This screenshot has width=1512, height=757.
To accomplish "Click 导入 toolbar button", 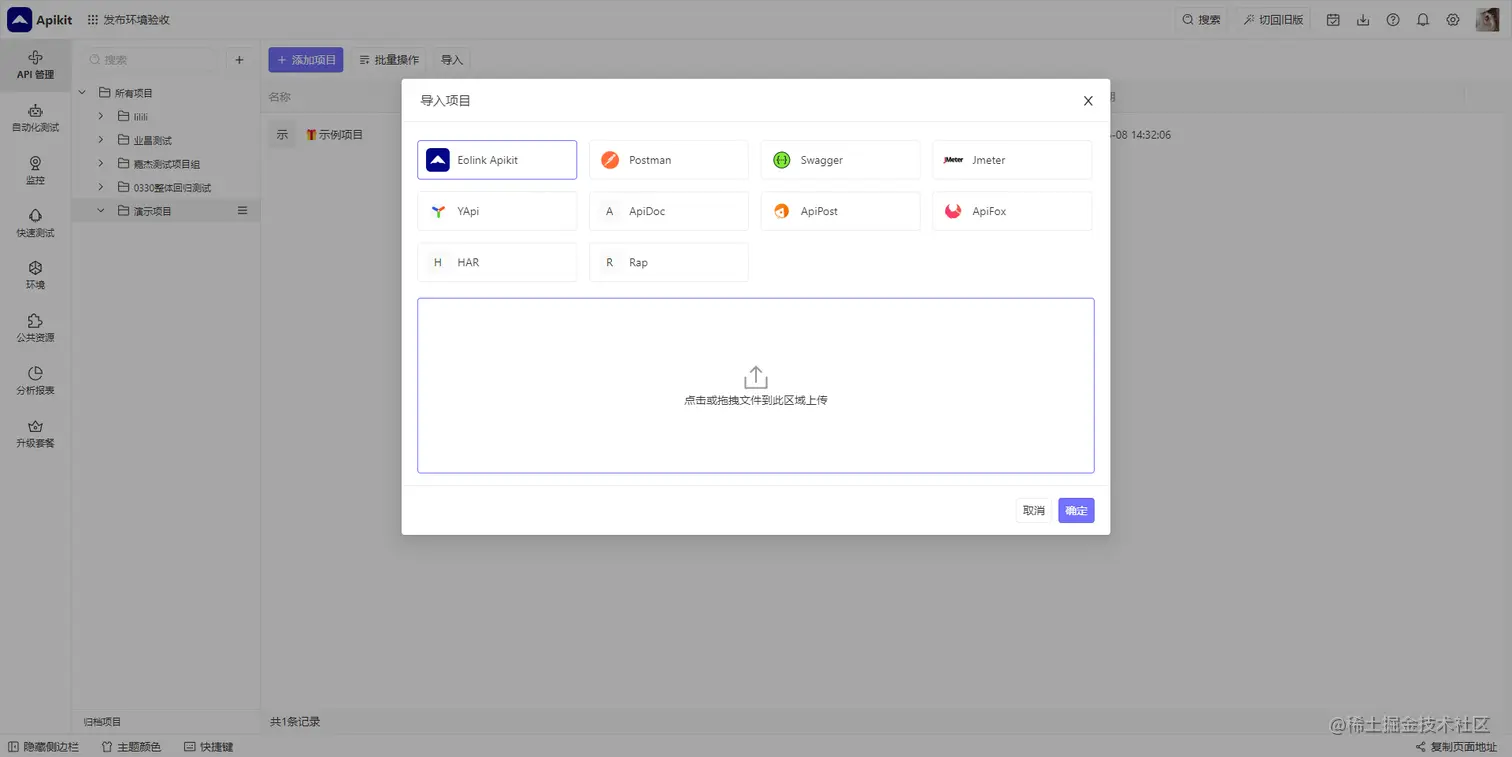I will pyautogui.click(x=452, y=60).
